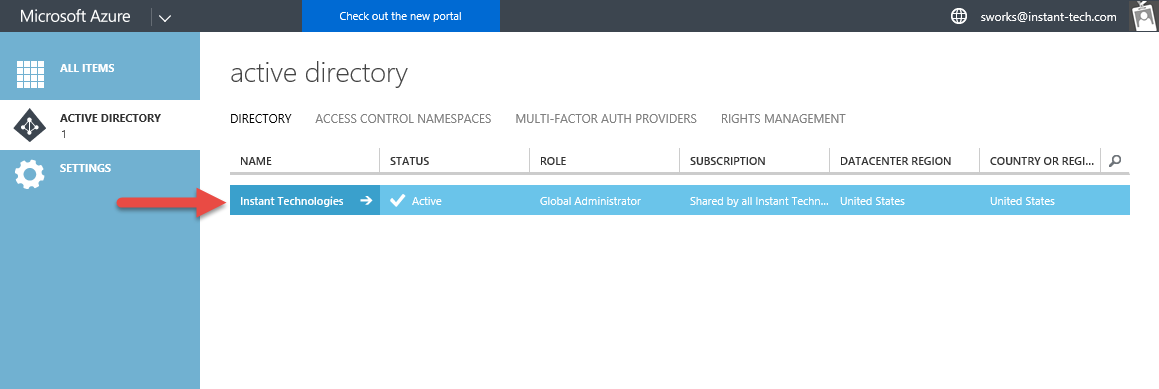Viewport: 1159px width, 389px height.
Task: Click the Active status checkmark
Action: [398, 200]
